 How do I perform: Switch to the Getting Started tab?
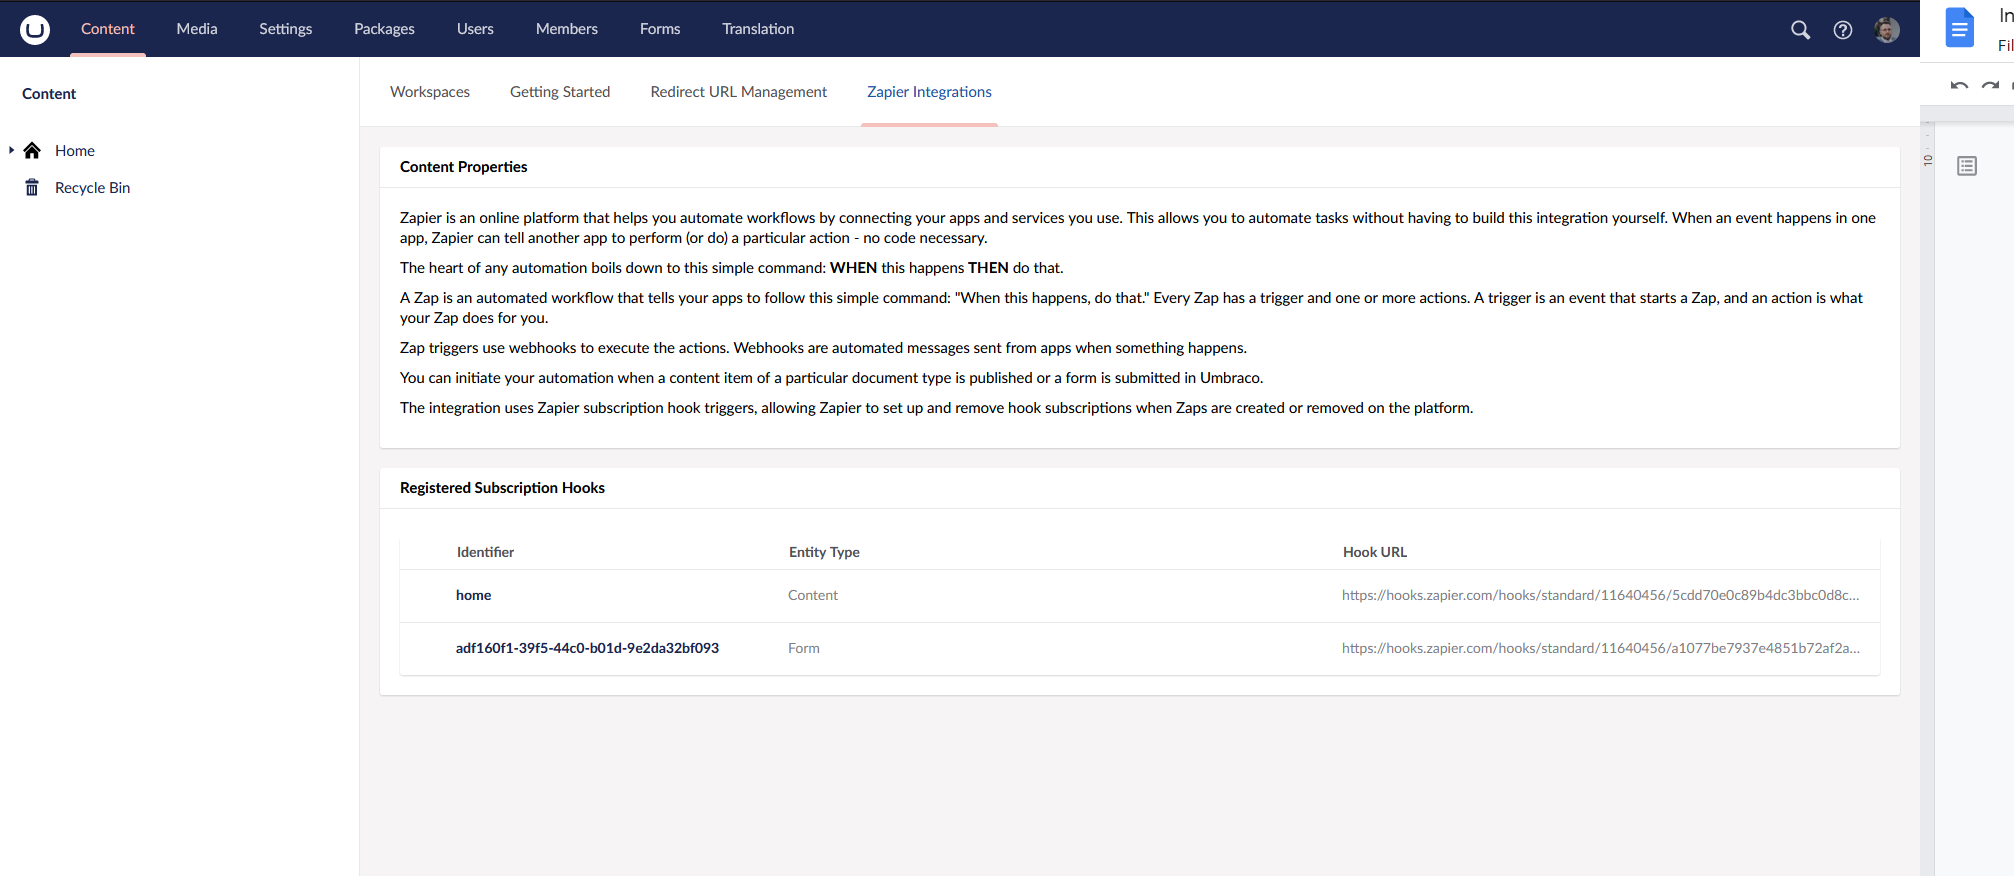pyautogui.click(x=560, y=92)
